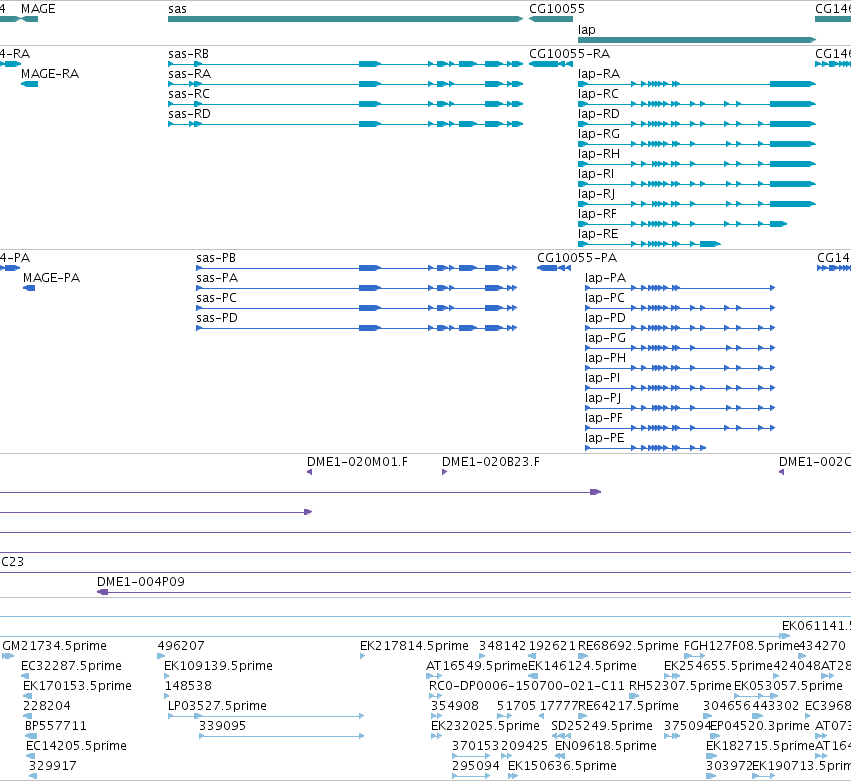The width and height of the screenshot is (851, 781).
Task: Select transcript lap-RD
Action: pos(697,124)
